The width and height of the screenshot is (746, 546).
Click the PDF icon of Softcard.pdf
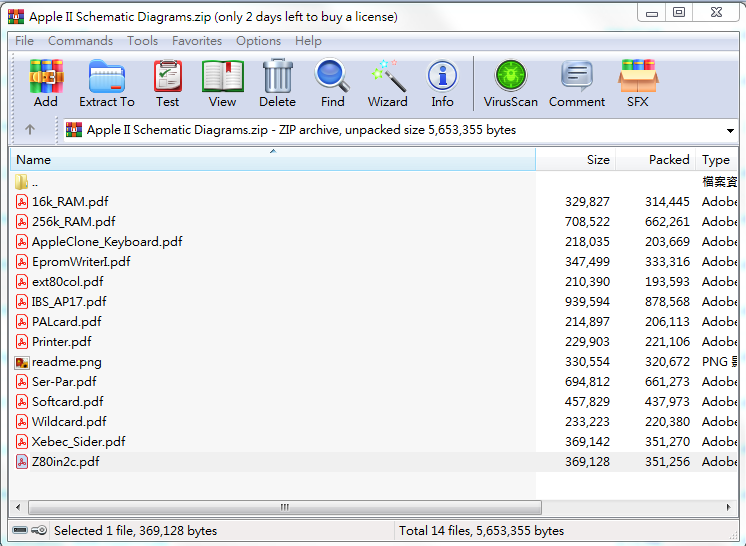pyautogui.click(x=21, y=402)
